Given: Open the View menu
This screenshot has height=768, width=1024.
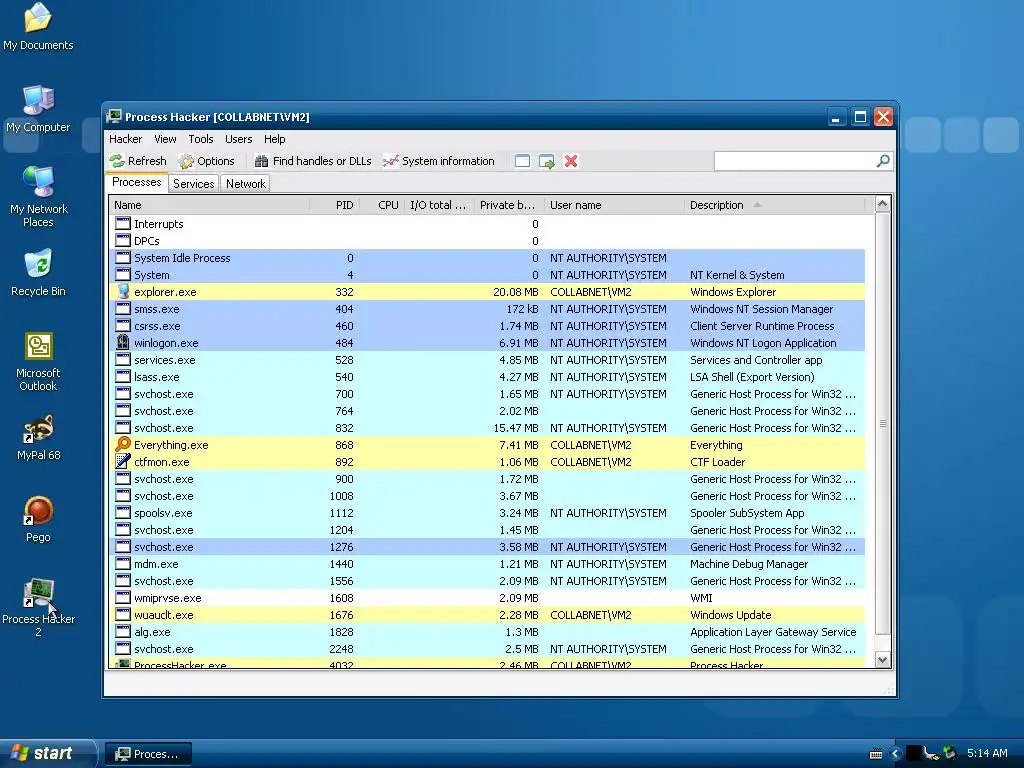Looking at the screenshot, I should 165,139.
